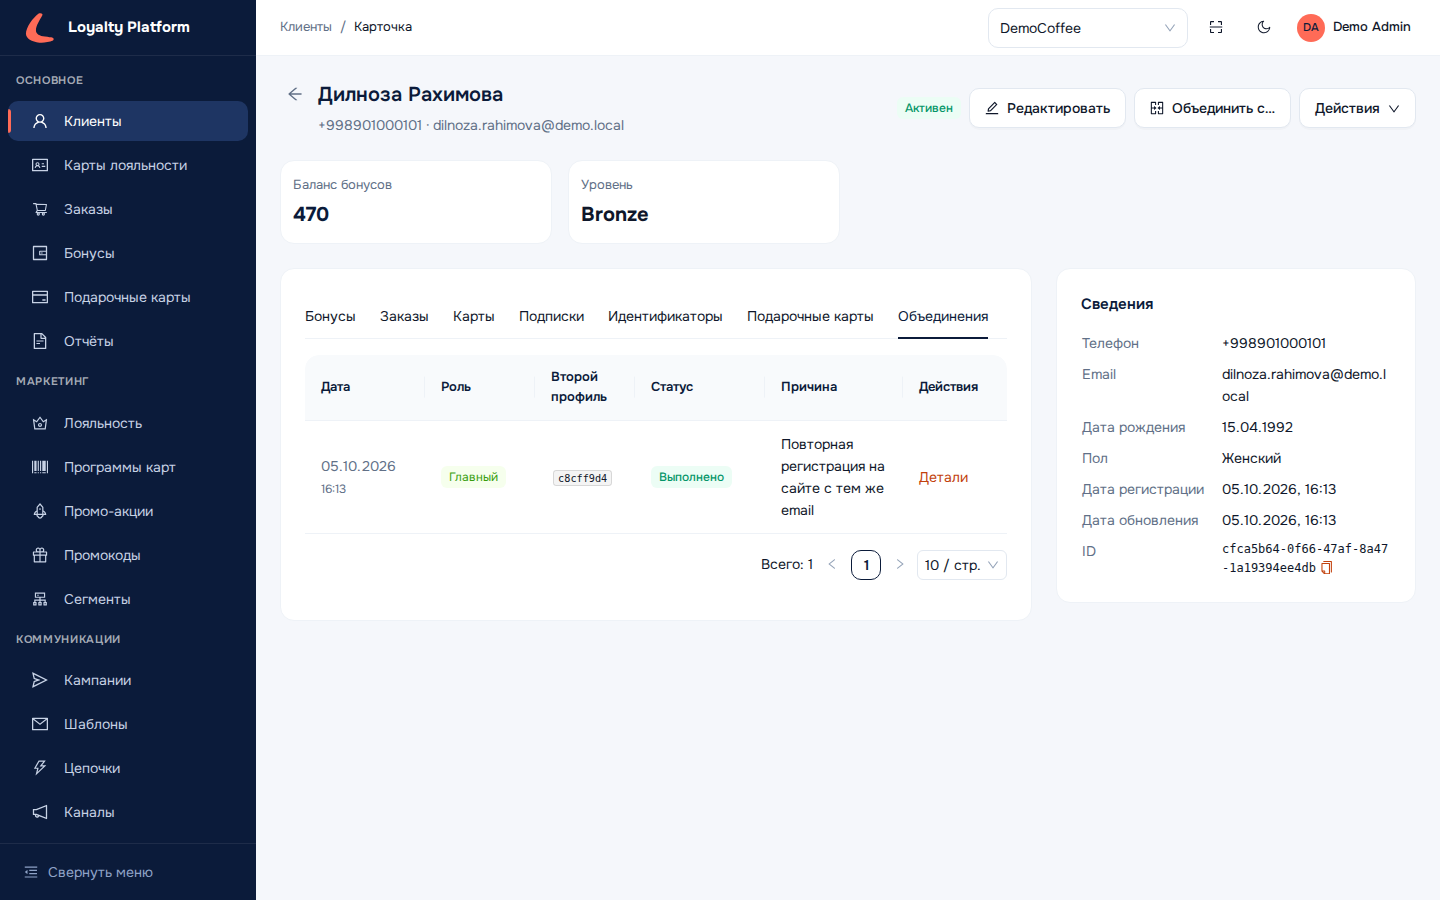Select the Карты tab
This screenshot has width=1440, height=900.
coord(474,316)
